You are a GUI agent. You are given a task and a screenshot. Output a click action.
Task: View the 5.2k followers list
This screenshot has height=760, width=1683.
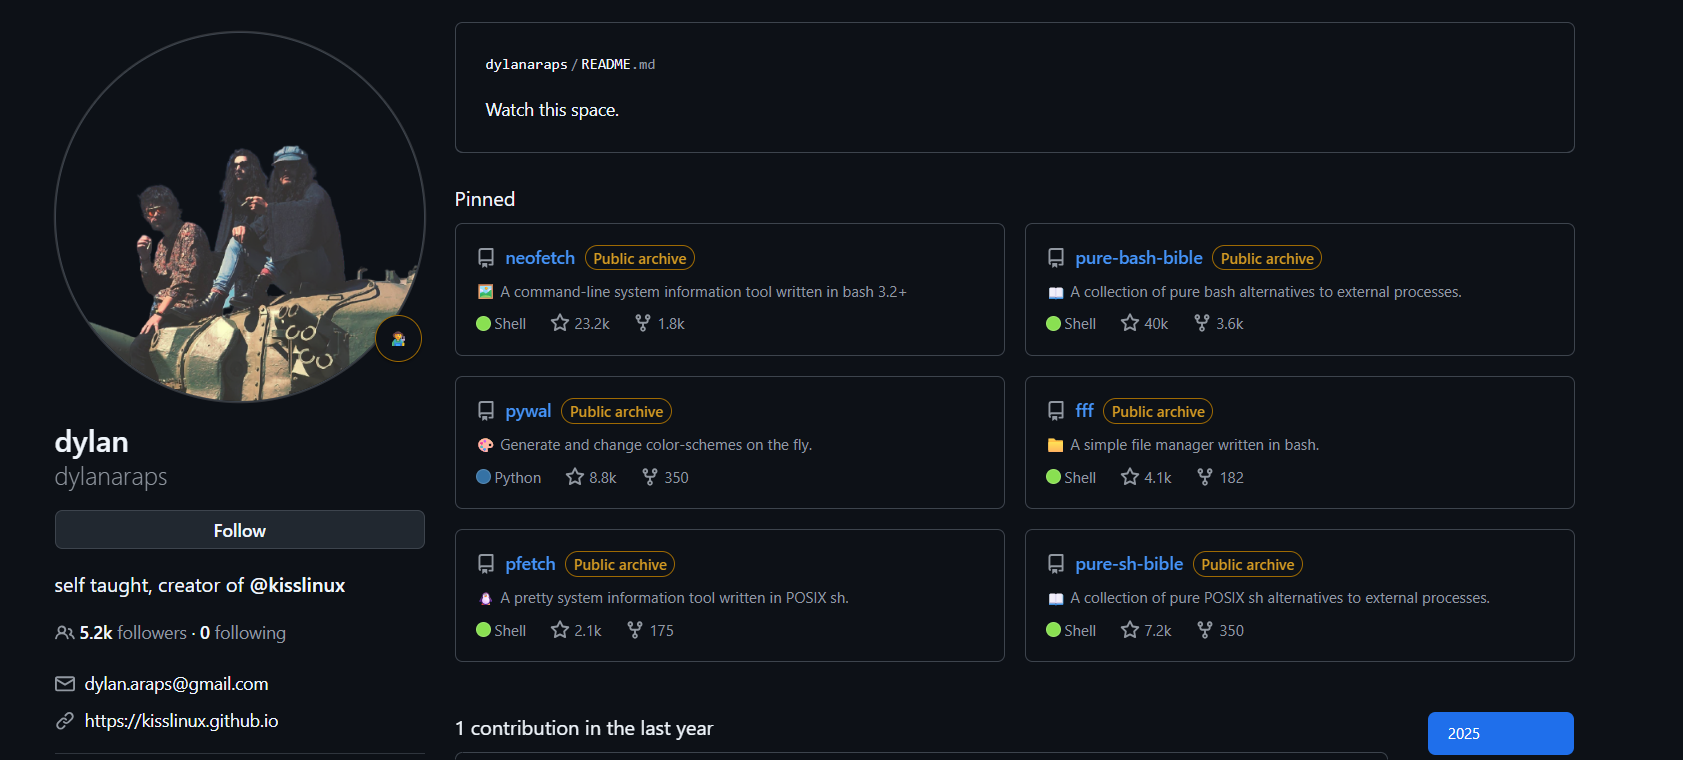[x=133, y=633]
